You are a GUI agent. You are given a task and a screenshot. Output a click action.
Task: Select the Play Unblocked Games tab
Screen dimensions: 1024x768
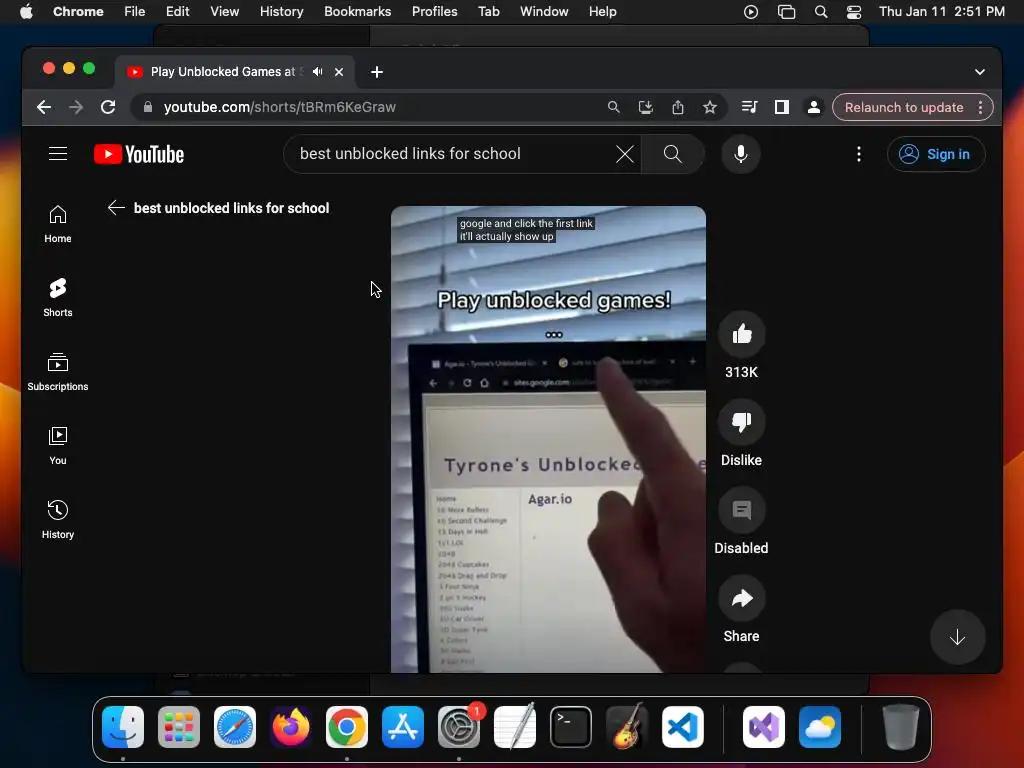point(234,72)
